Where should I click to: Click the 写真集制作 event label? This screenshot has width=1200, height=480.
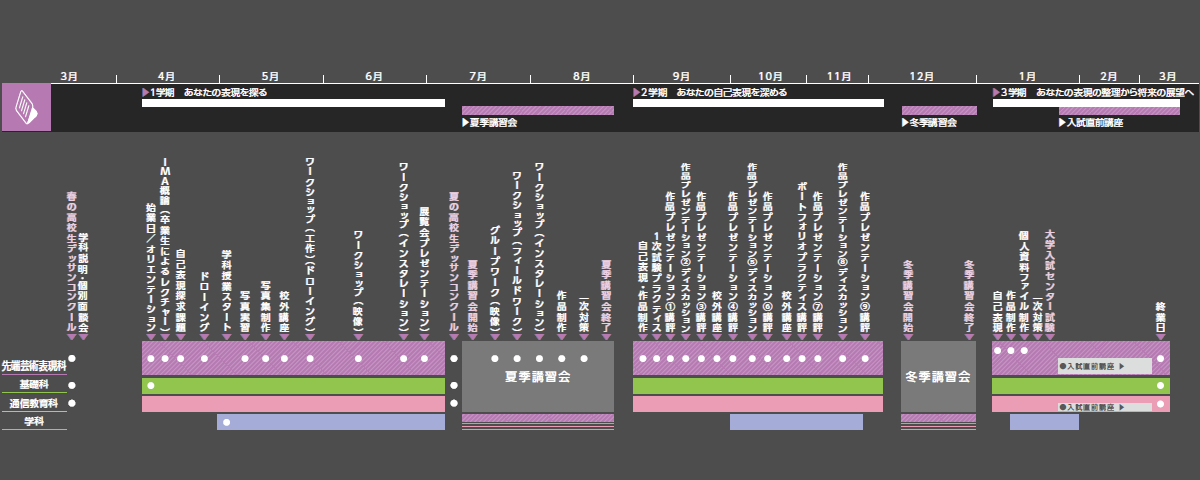click(x=266, y=306)
